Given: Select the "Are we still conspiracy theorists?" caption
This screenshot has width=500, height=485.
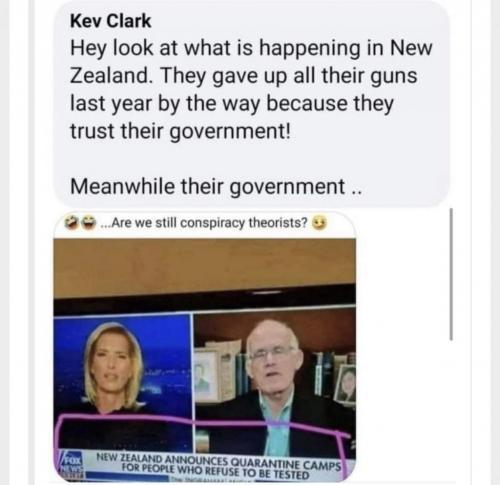Looking at the screenshot, I should [x=205, y=222].
